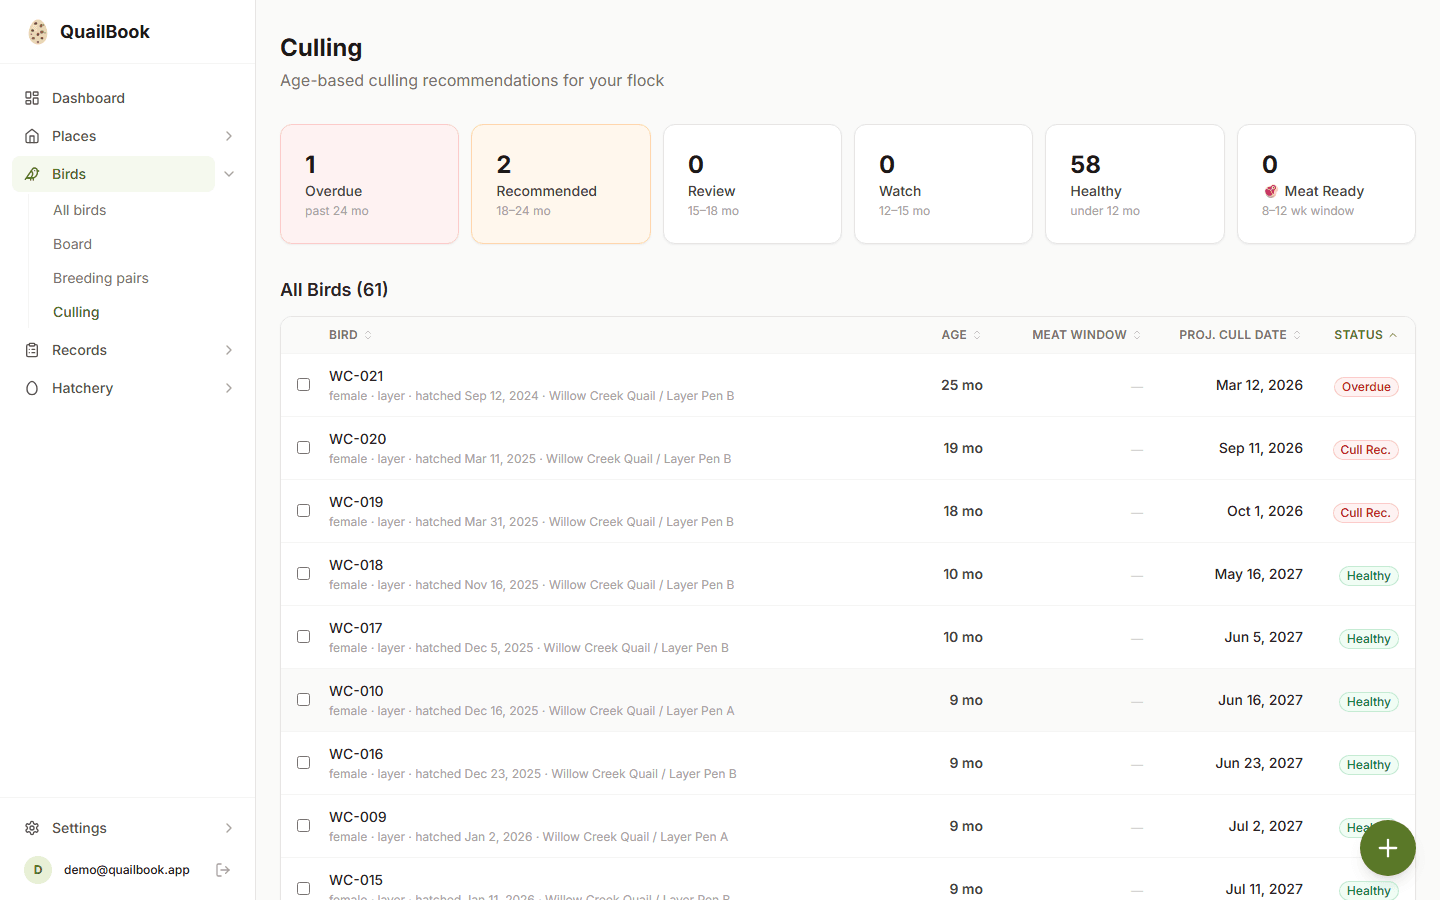The width and height of the screenshot is (1440, 900).
Task: Sort by the Bird column arrows
Action: pyautogui.click(x=368, y=335)
